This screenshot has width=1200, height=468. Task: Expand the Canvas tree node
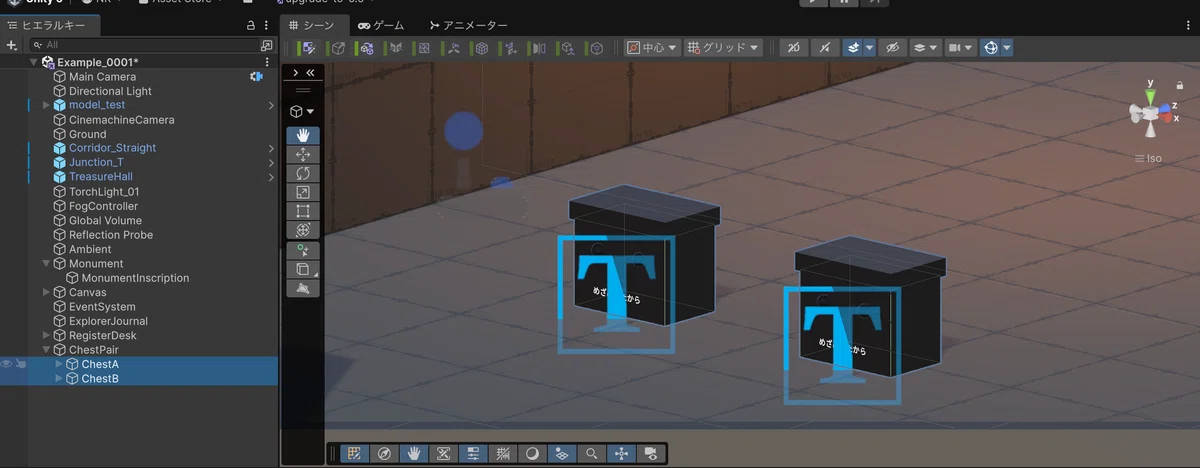46,292
